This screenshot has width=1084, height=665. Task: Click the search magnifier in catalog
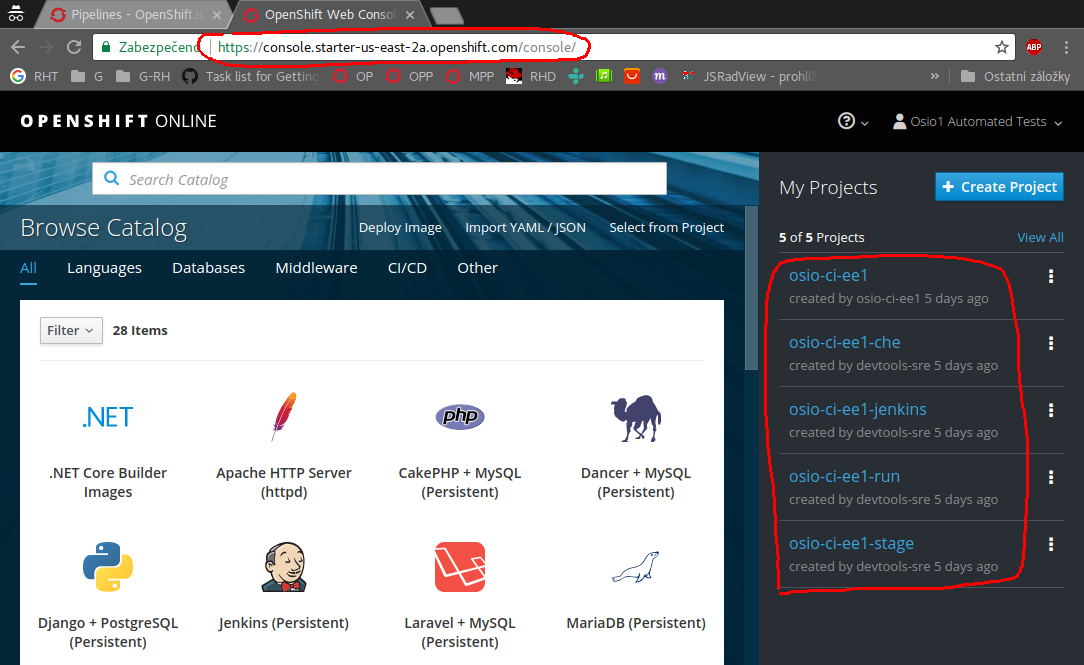pyautogui.click(x=111, y=179)
